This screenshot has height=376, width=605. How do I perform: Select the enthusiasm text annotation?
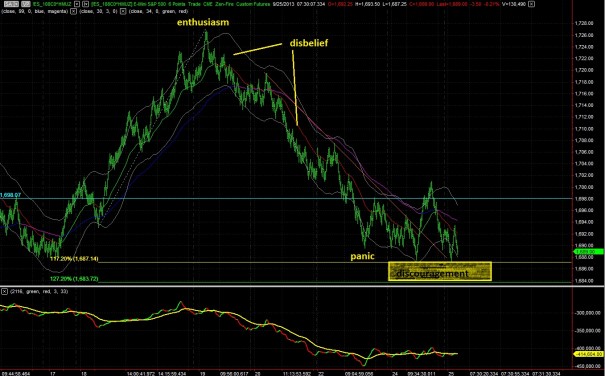203,22
